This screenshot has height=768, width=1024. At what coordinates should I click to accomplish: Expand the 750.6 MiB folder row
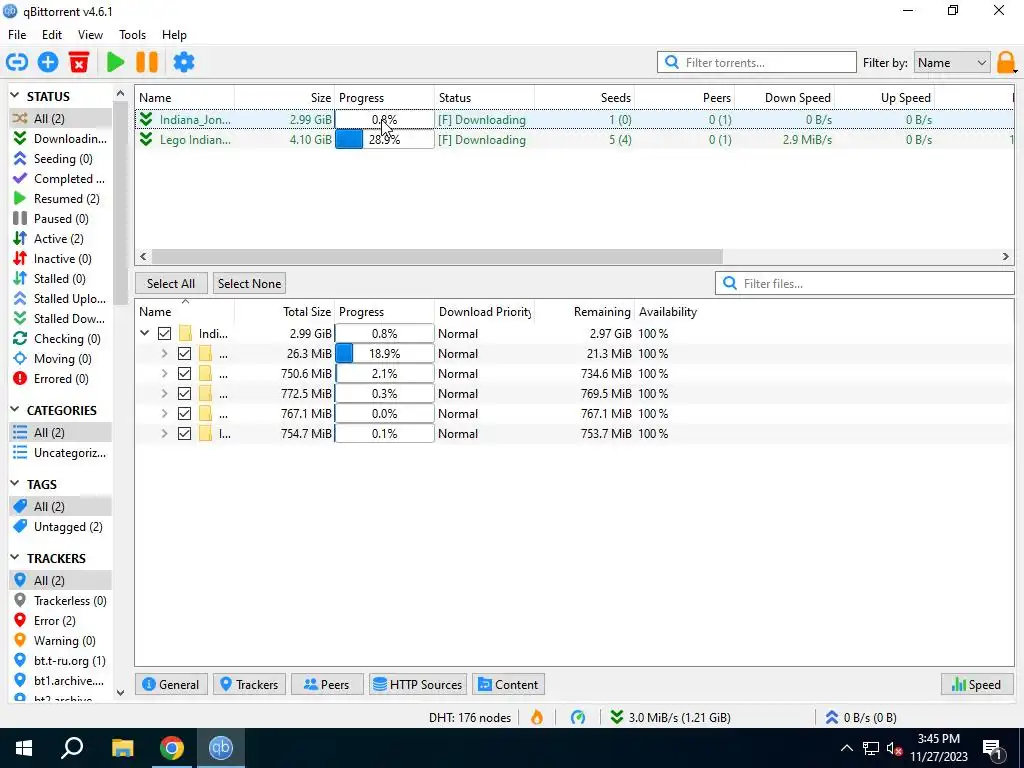(165, 374)
